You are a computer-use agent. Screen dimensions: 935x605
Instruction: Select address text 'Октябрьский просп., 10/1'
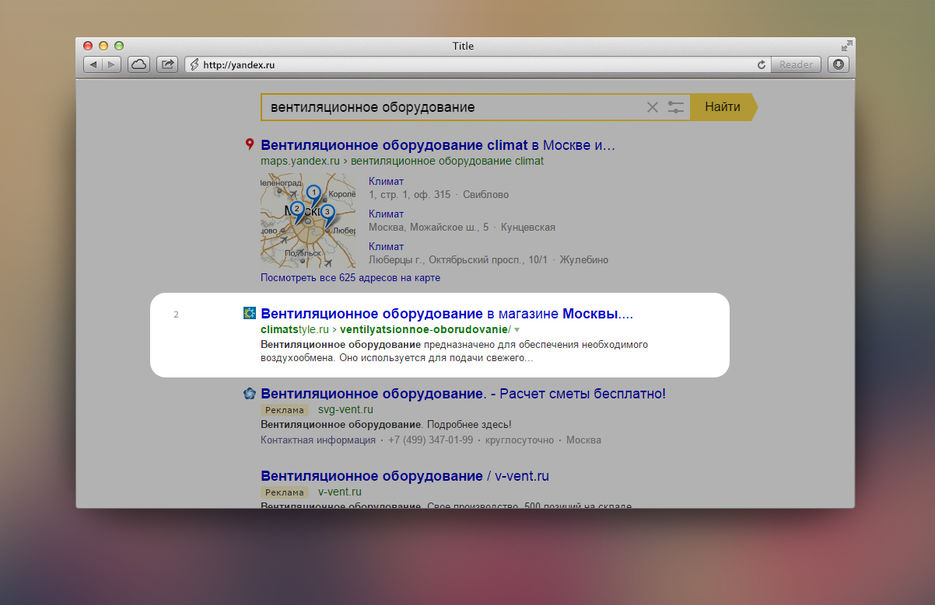pyautogui.click(x=488, y=260)
